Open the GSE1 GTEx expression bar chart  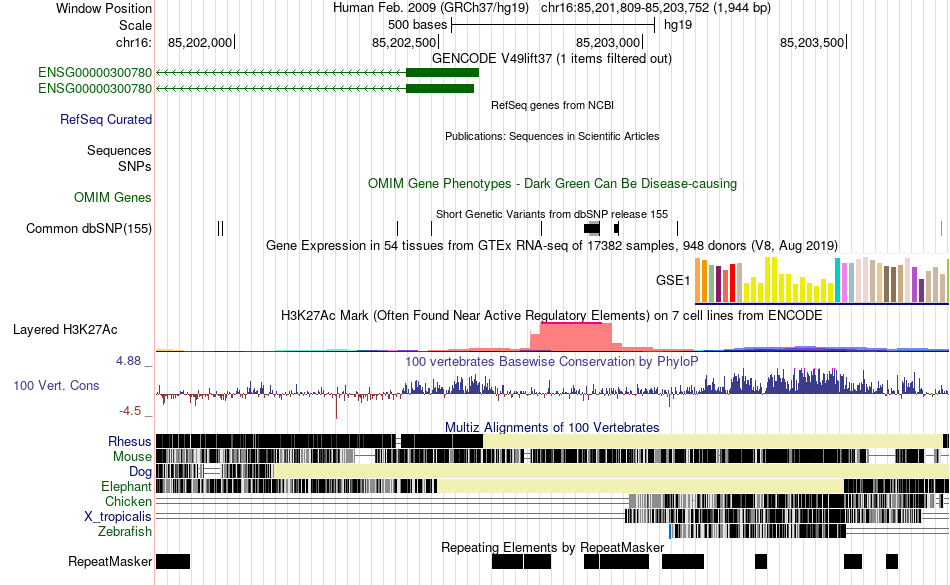pos(822,280)
